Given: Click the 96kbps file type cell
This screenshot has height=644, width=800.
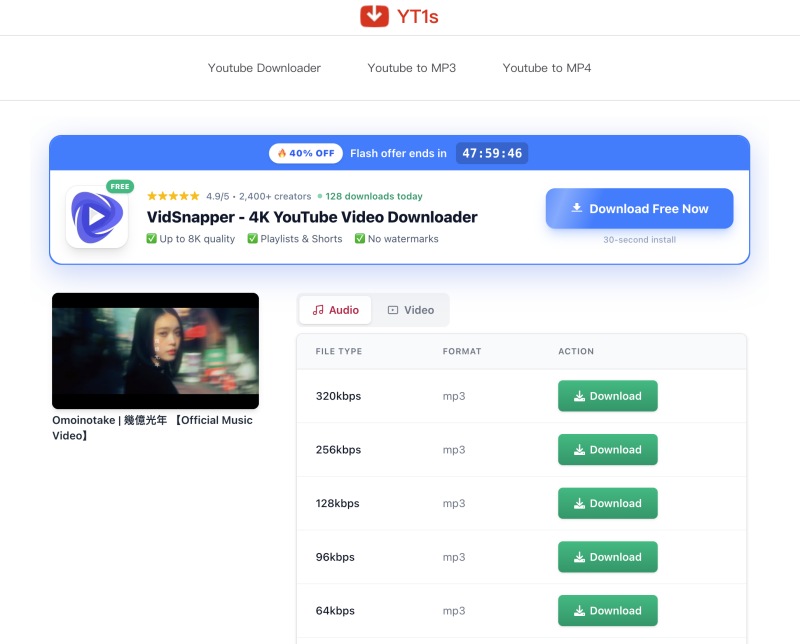Looking at the screenshot, I should tap(335, 557).
